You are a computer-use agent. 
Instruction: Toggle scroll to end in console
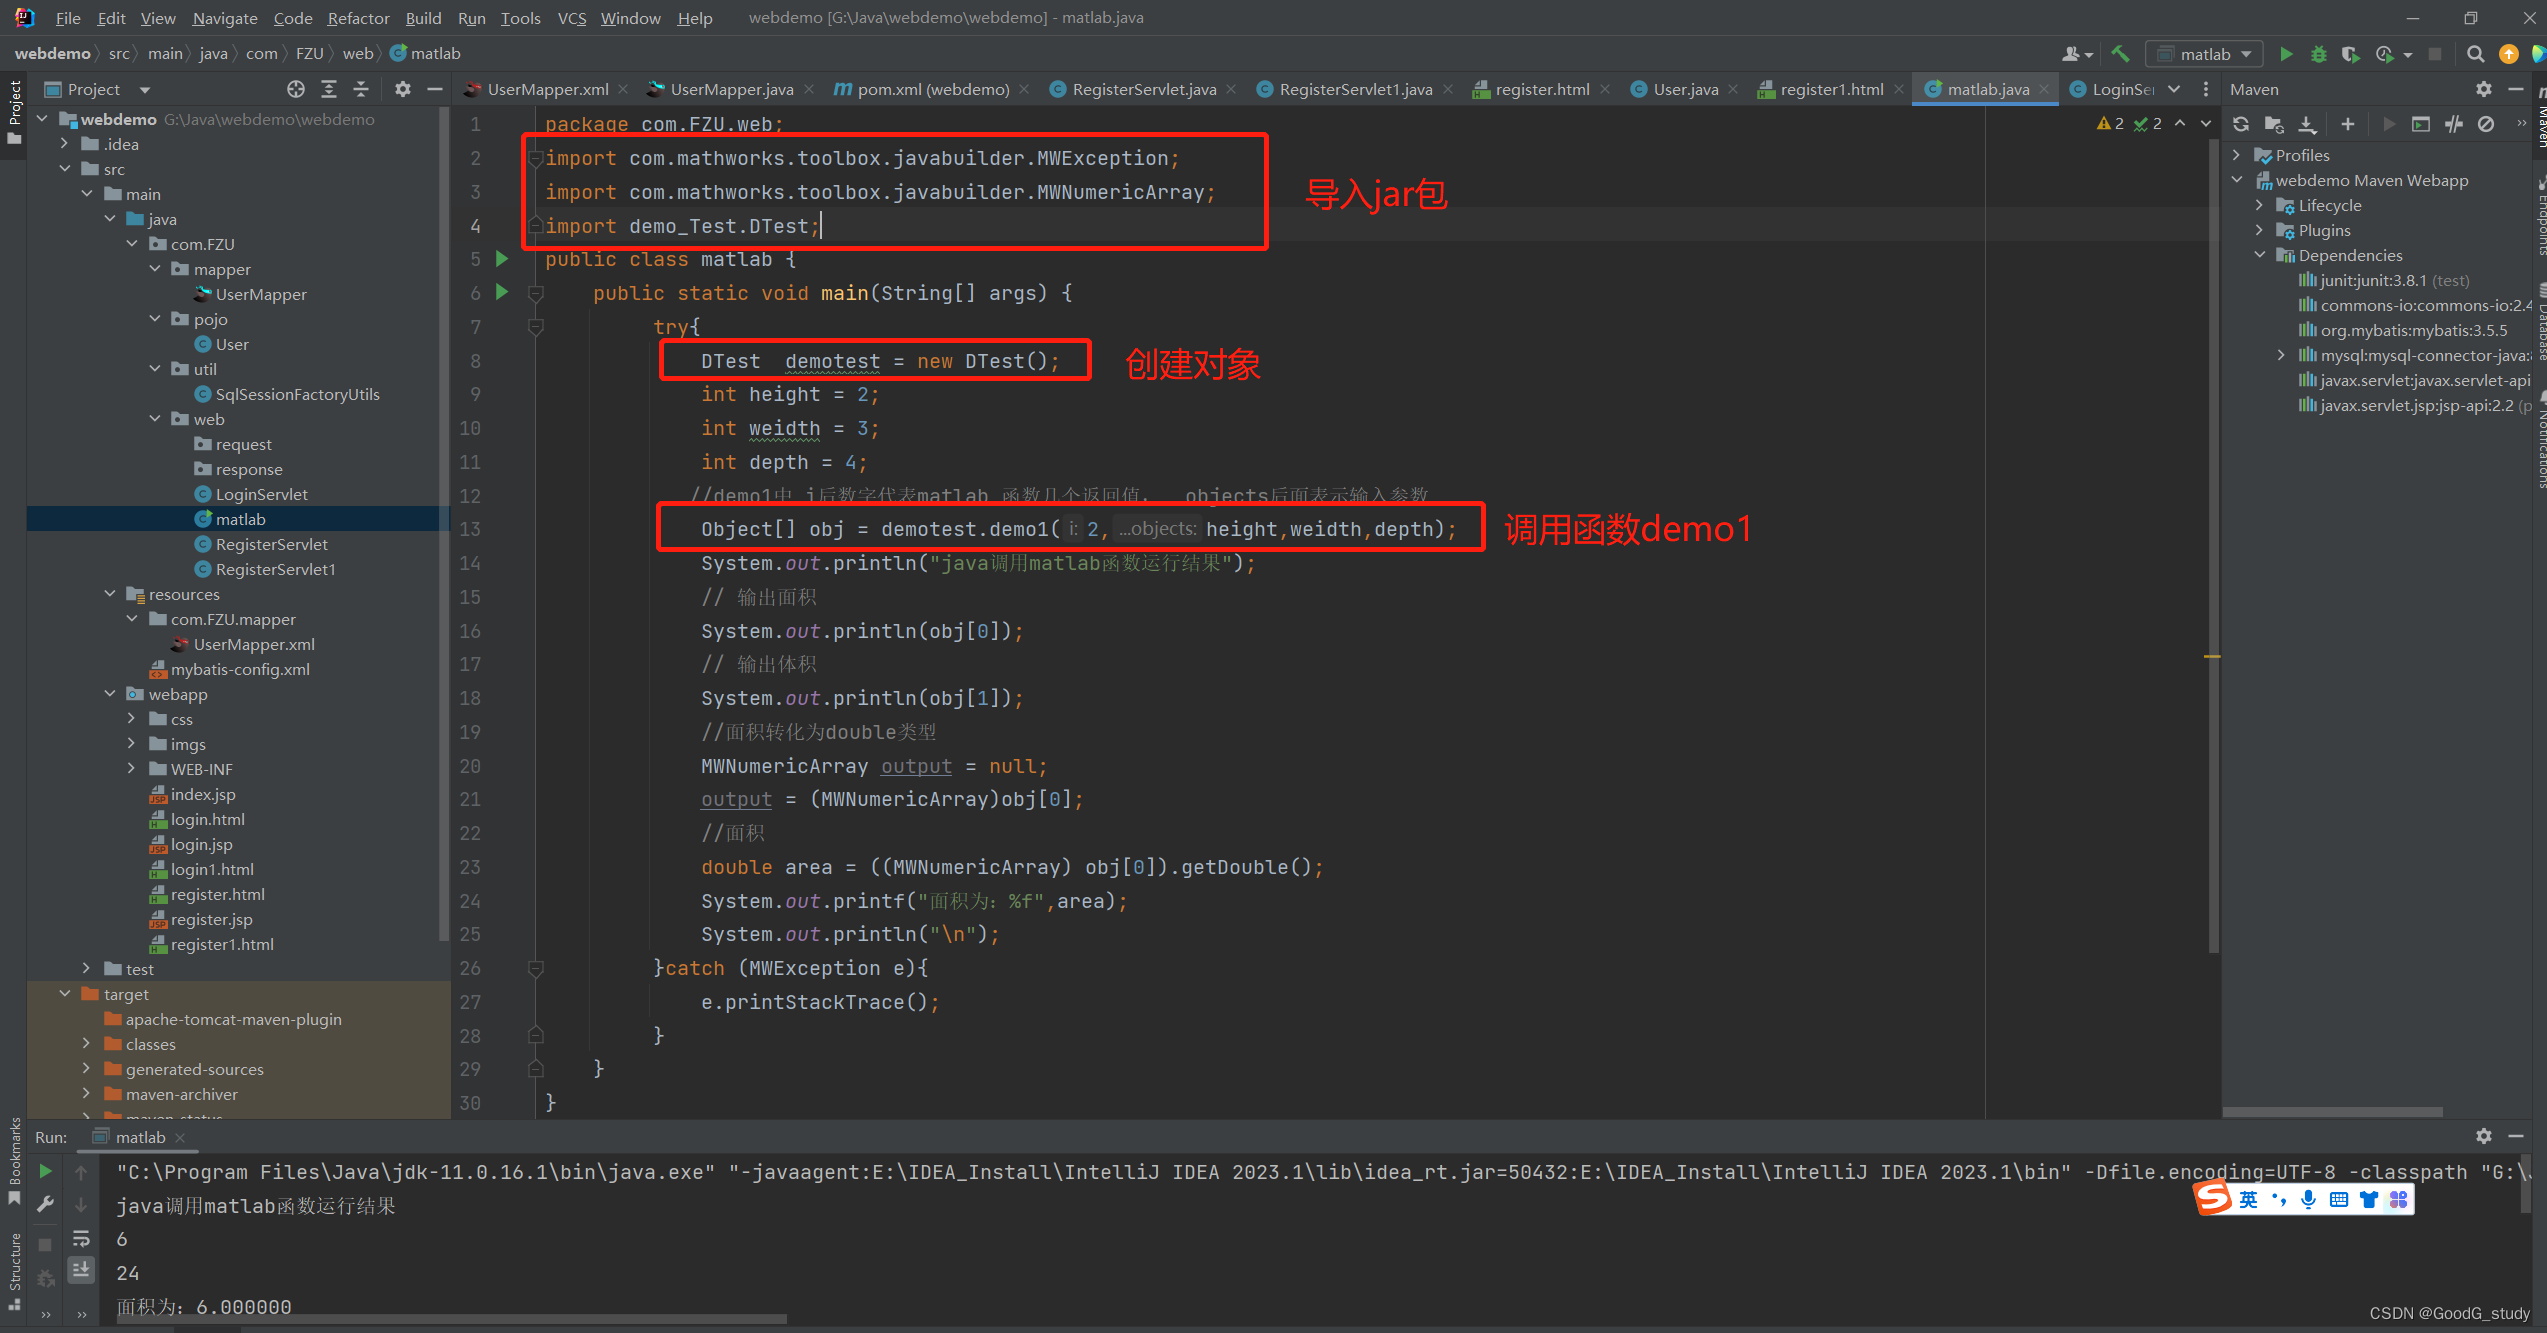pyautogui.click(x=81, y=1270)
